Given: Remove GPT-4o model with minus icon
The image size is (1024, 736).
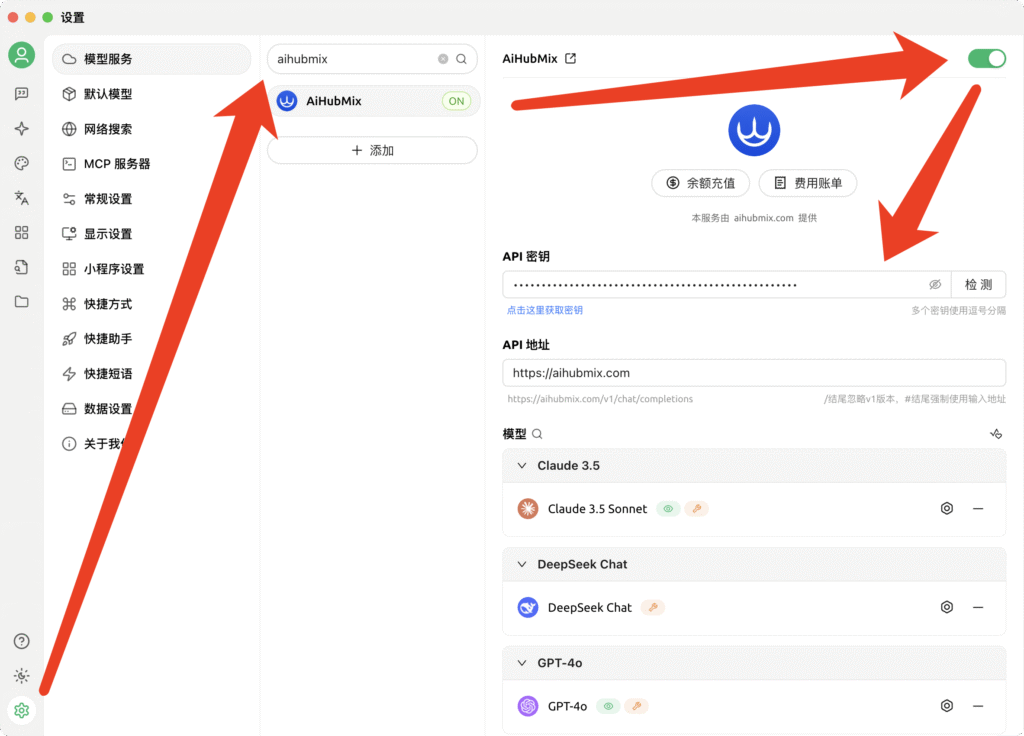Looking at the screenshot, I should 978,706.
